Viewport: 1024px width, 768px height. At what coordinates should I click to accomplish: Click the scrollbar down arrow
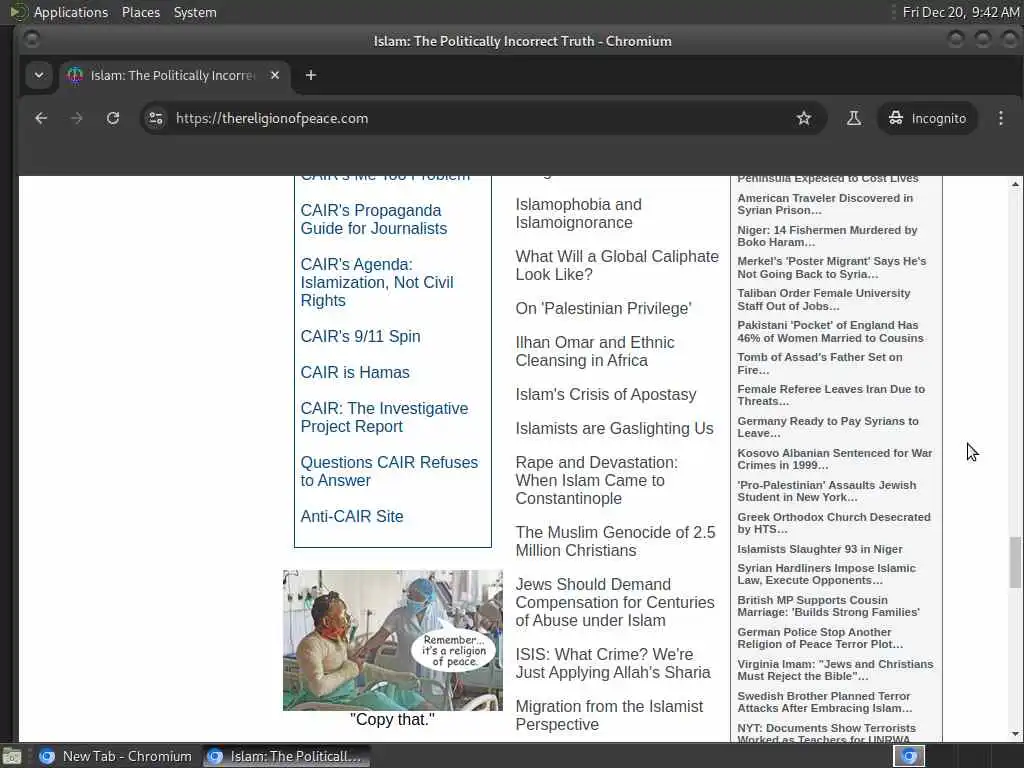click(1015, 734)
